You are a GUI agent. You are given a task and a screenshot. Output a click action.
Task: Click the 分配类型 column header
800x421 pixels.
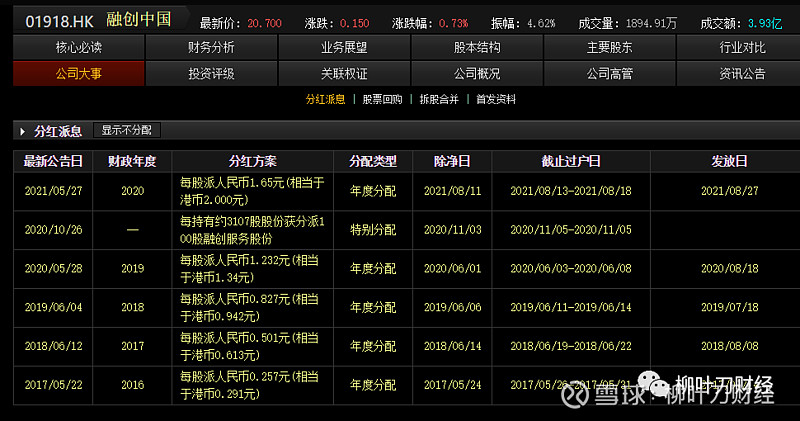point(373,161)
